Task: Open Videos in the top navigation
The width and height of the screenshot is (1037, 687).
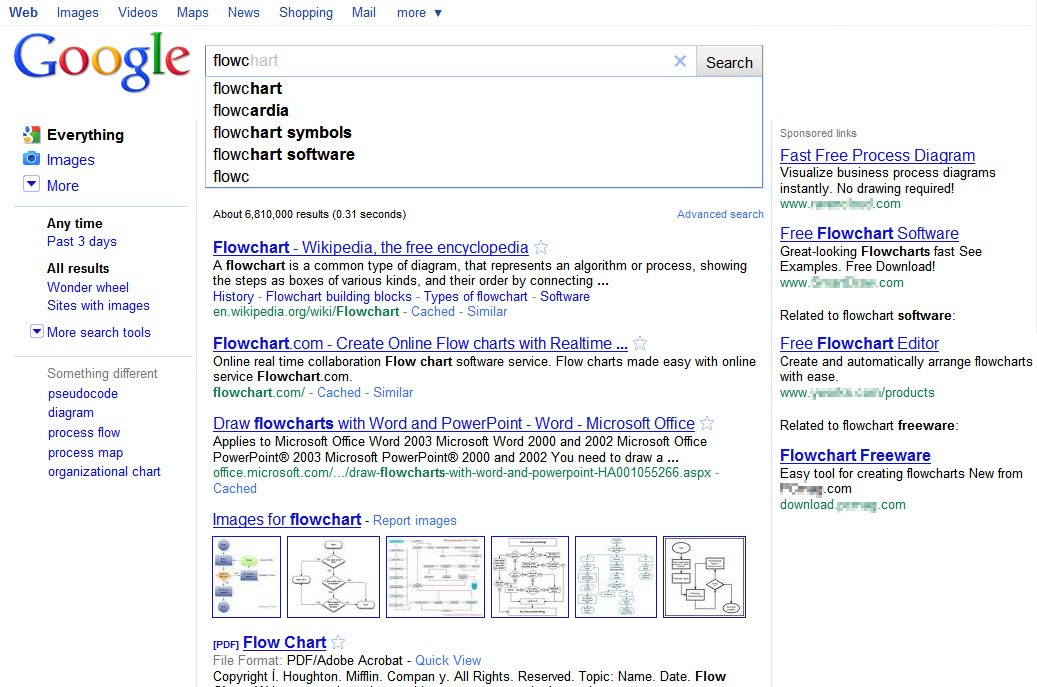Action: tap(138, 13)
